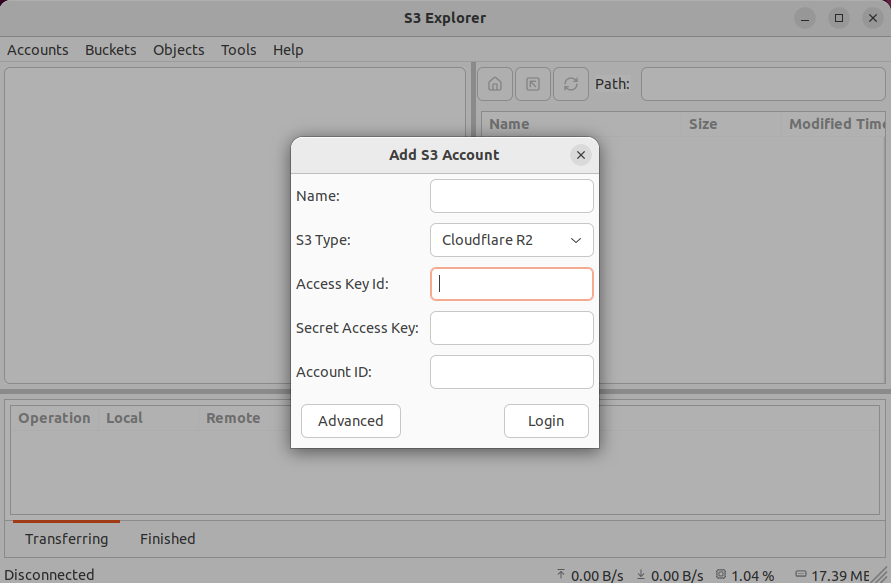Open the Objects menu
This screenshot has height=583, width=891.
178,50
